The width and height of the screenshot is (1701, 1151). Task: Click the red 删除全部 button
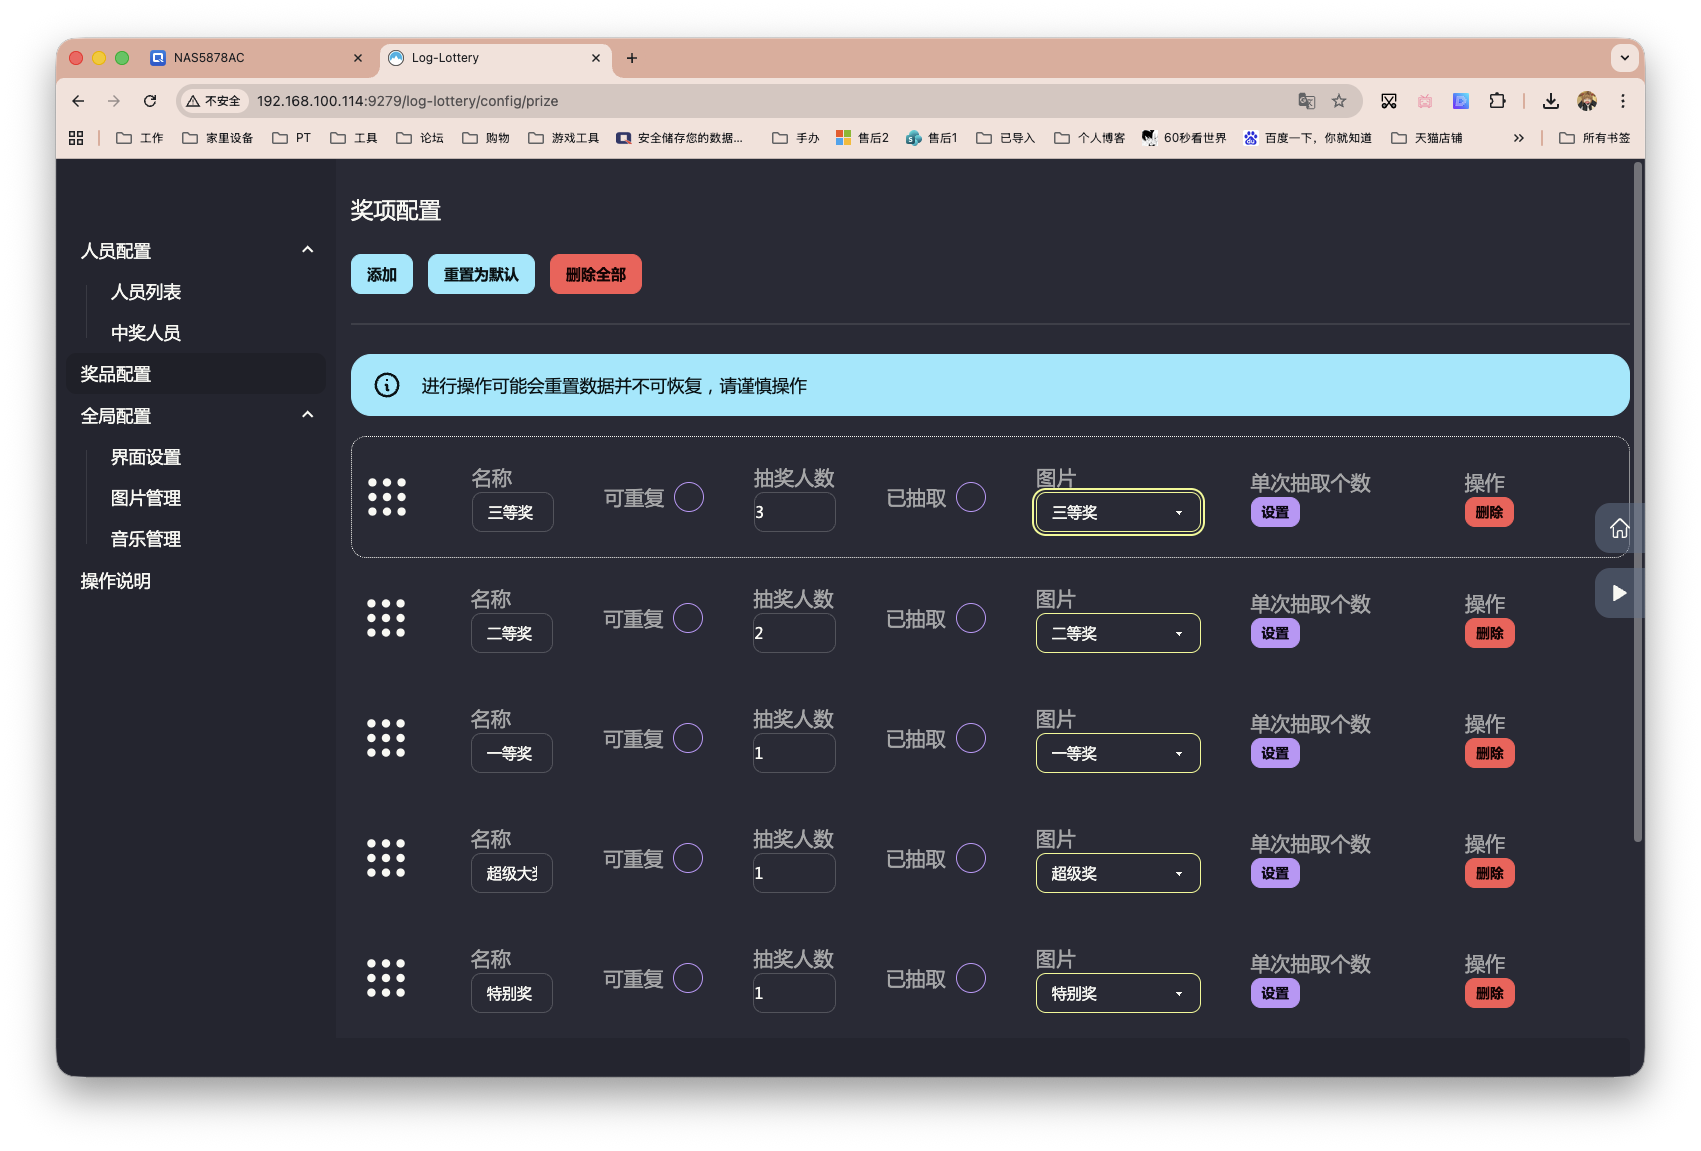pos(595,273)
